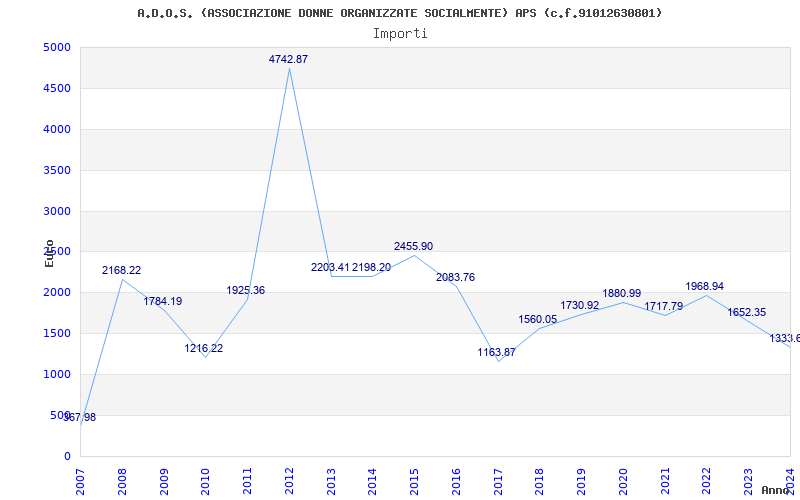Viewport: 800px width, 500px height.
Task: Select the 2007 x-axis year label
Action: point(80,482)
